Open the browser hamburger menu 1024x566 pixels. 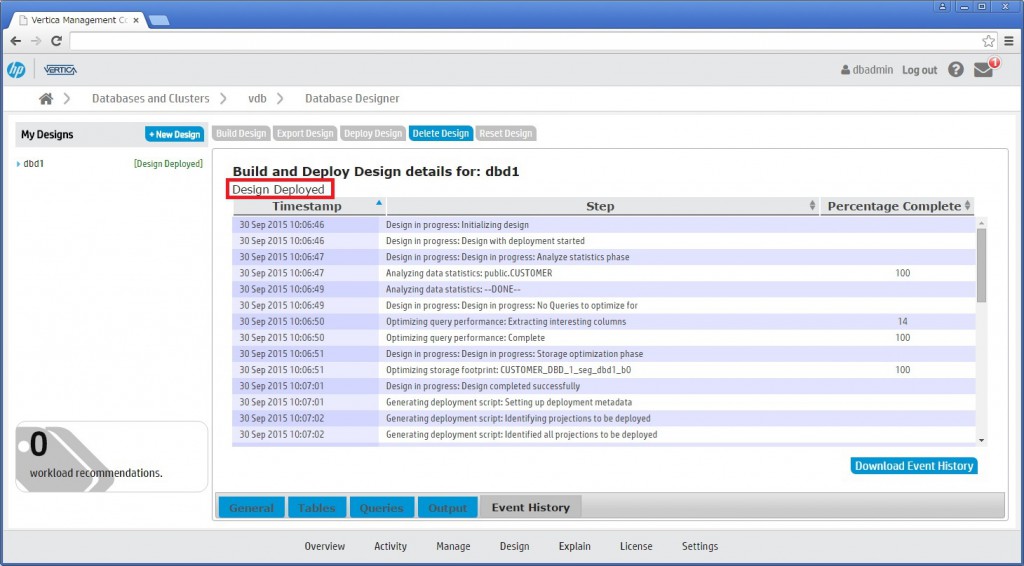1009,41
